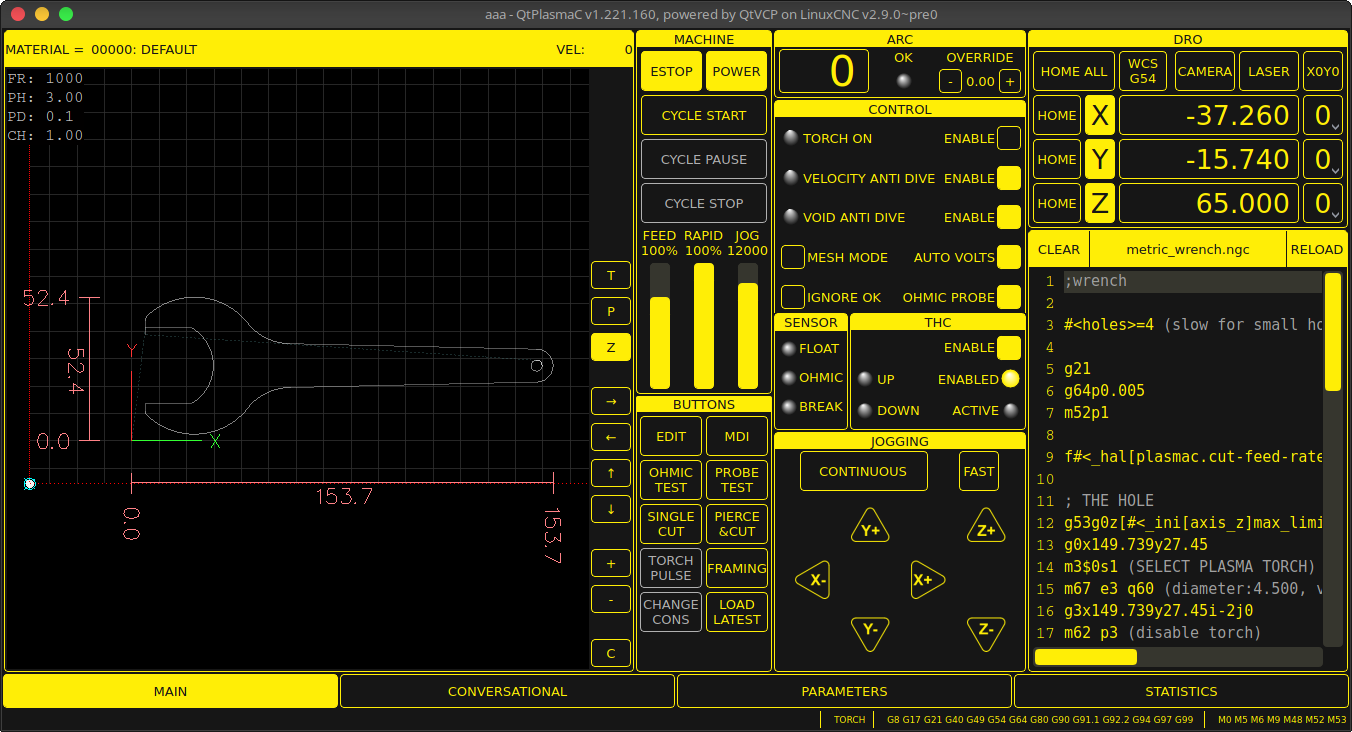This screenshot has width=1352, height=732.
Task: Adjust the FEED override slider
Action: pos(660,326)
